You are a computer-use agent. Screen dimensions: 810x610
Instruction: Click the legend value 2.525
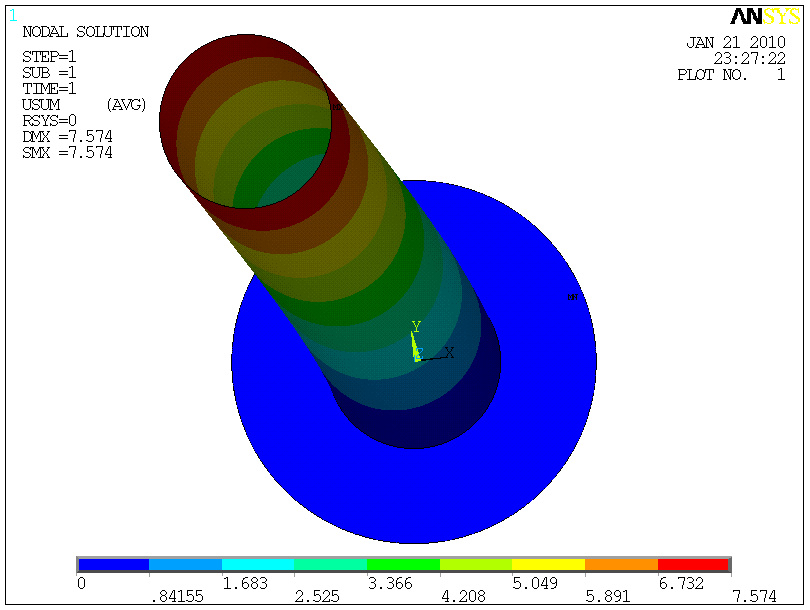pos(317,597)
